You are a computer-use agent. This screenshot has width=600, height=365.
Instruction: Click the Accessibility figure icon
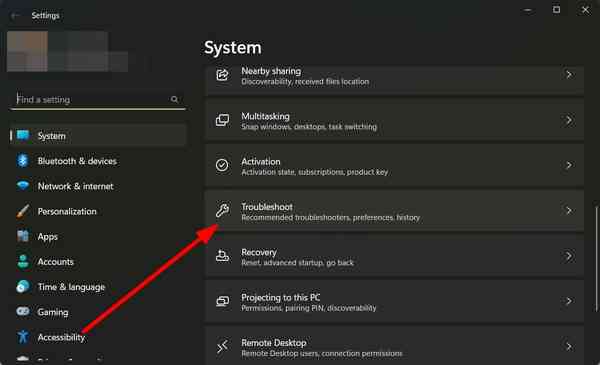pos(23,337)
